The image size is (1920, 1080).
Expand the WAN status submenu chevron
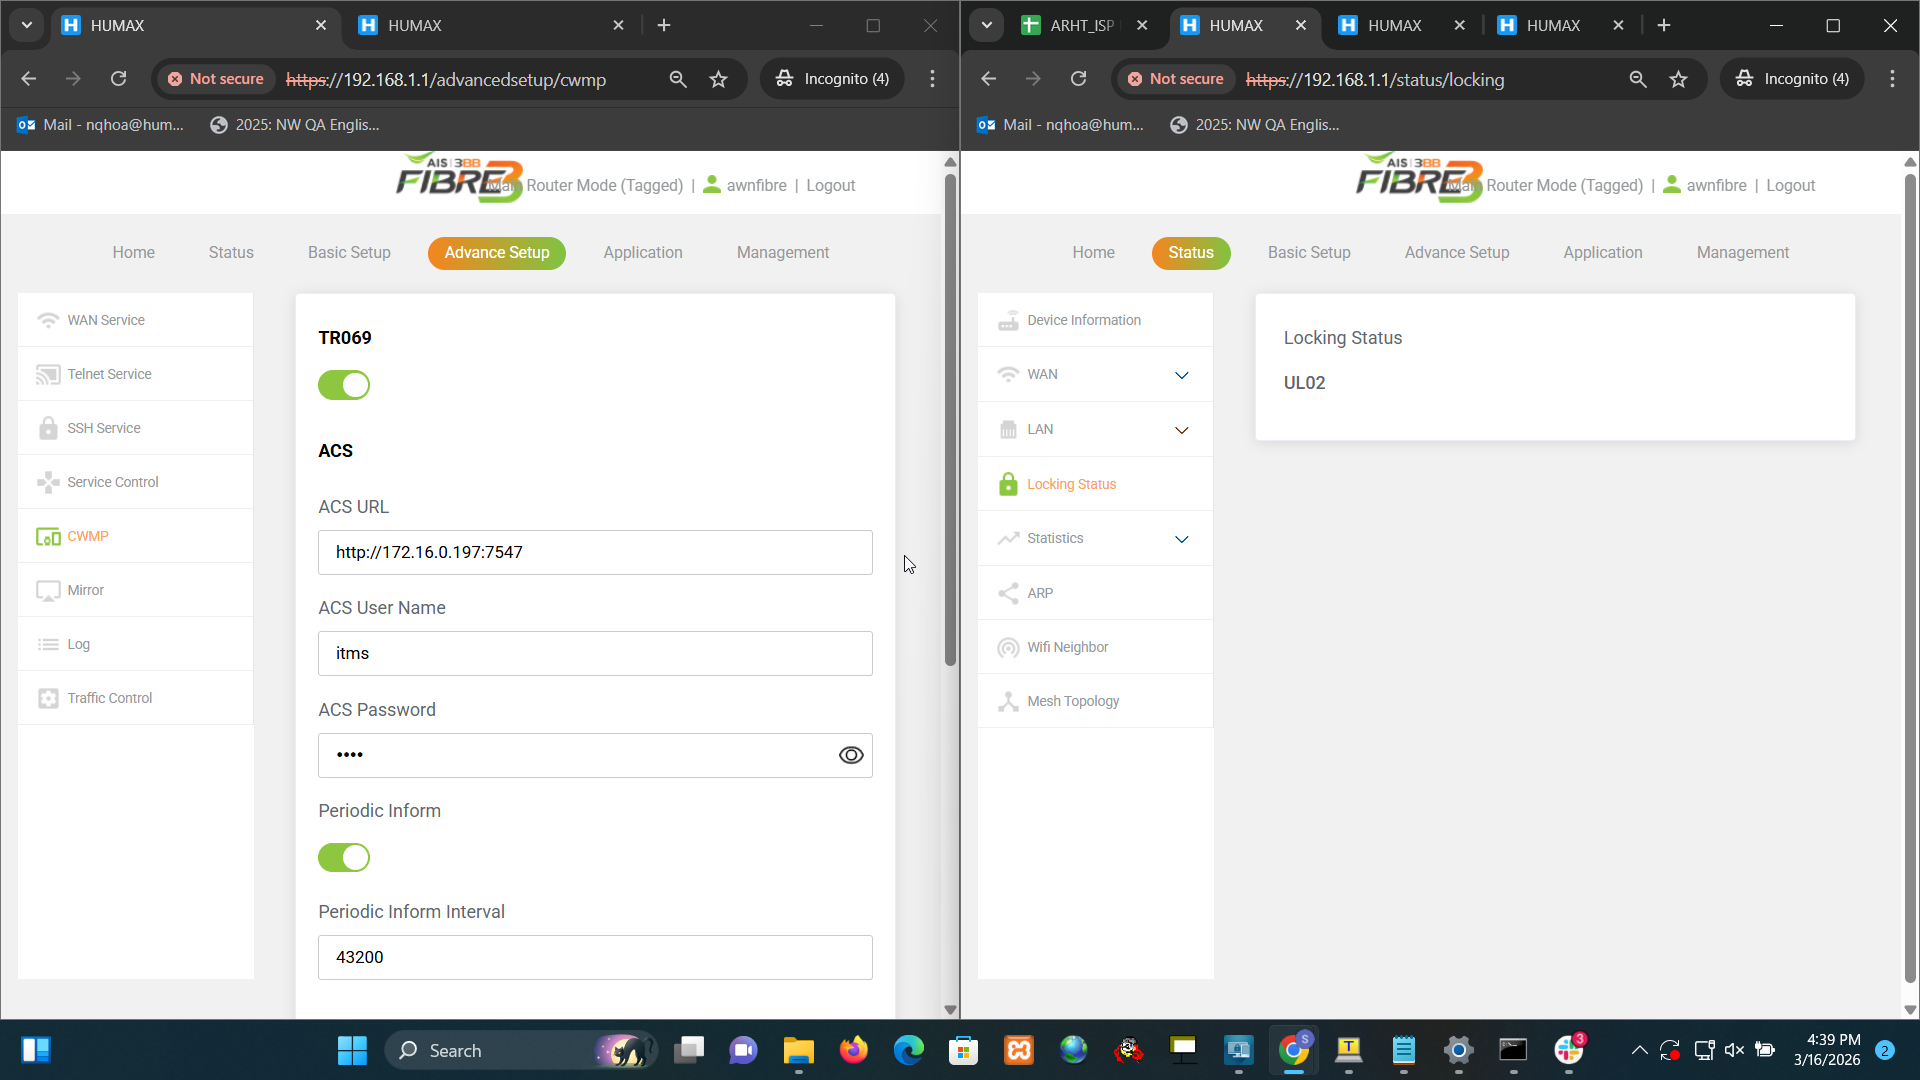[x=1181, y=375]
